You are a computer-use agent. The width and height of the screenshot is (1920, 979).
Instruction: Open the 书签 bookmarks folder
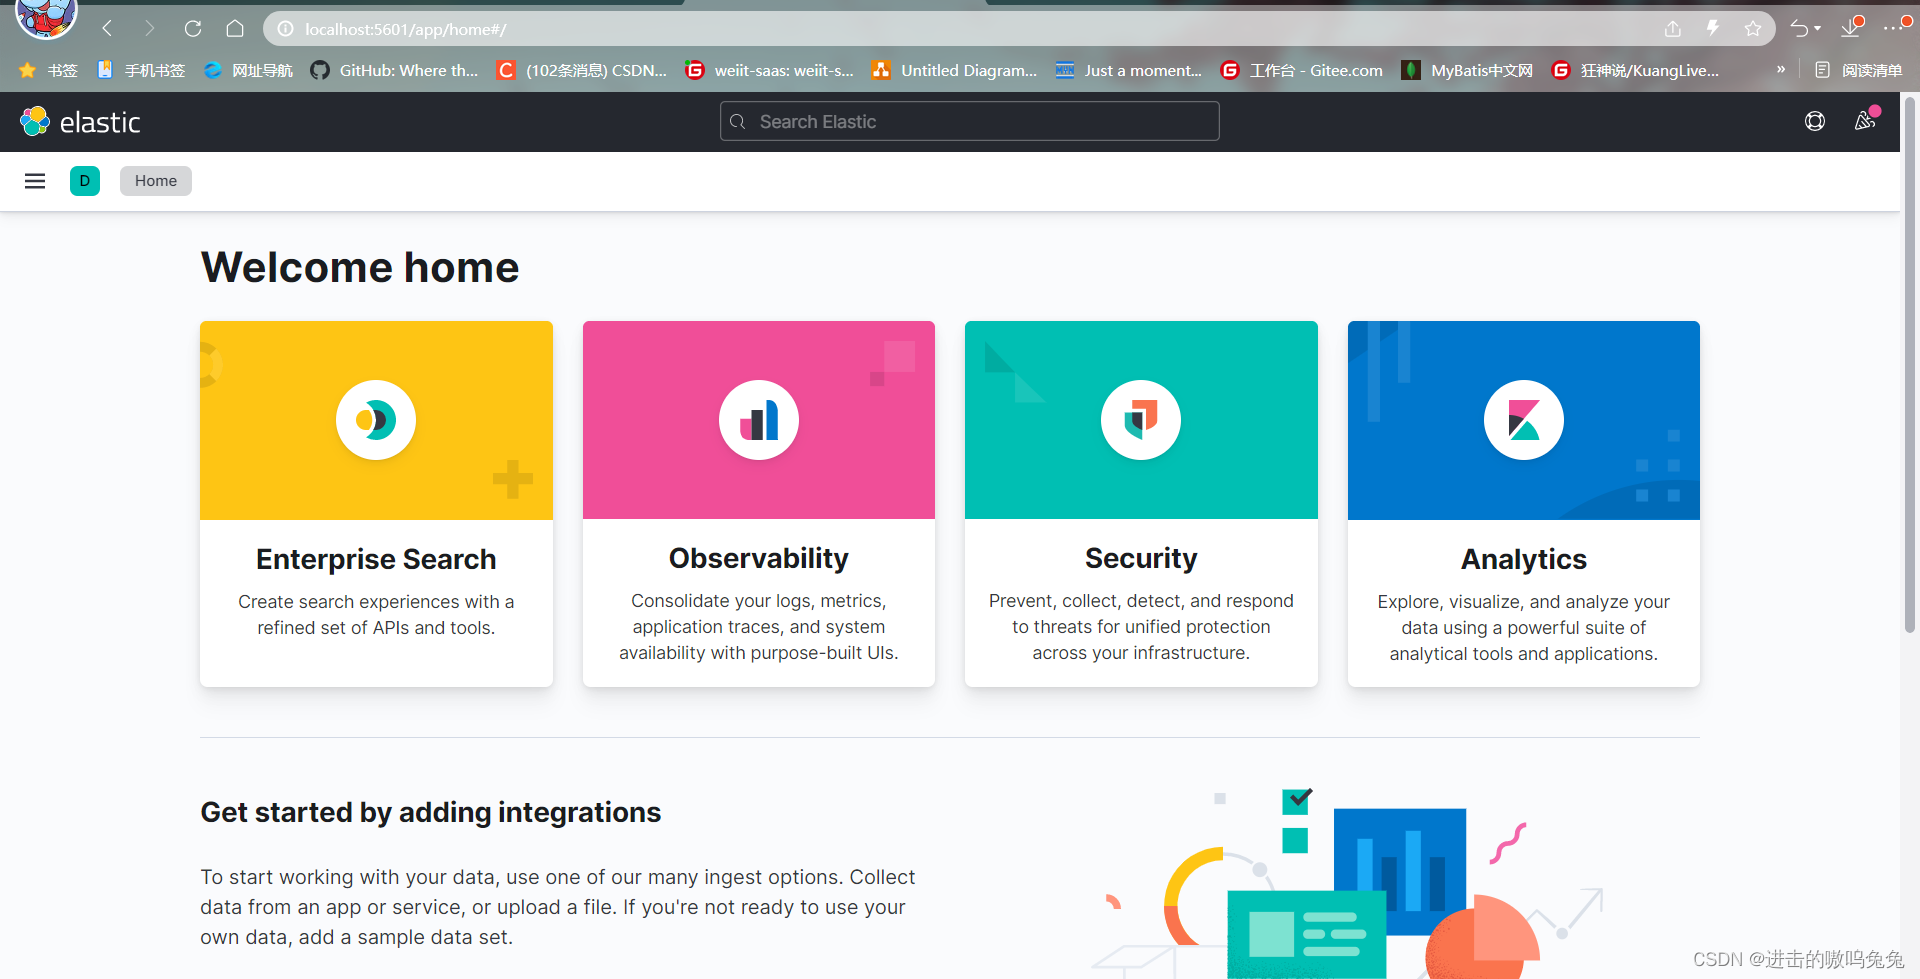coord(48,70)
